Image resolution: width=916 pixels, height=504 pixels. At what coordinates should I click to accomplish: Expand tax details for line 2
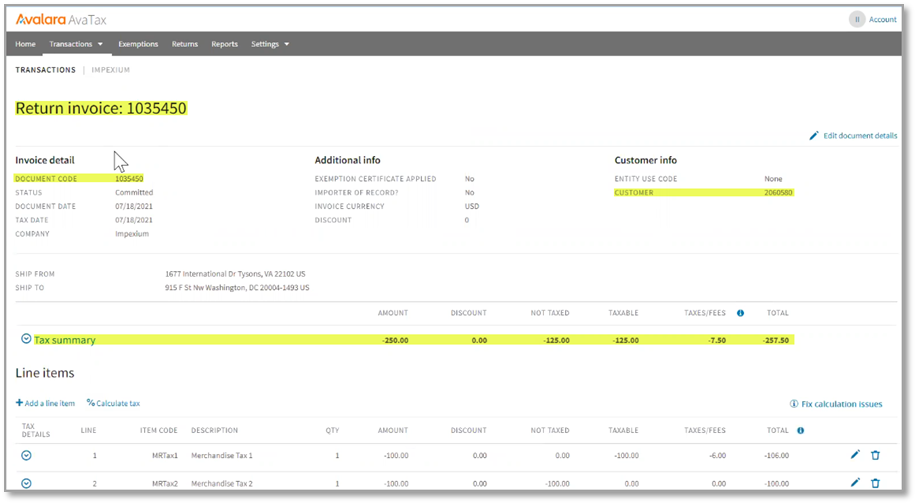coord(26,484)
